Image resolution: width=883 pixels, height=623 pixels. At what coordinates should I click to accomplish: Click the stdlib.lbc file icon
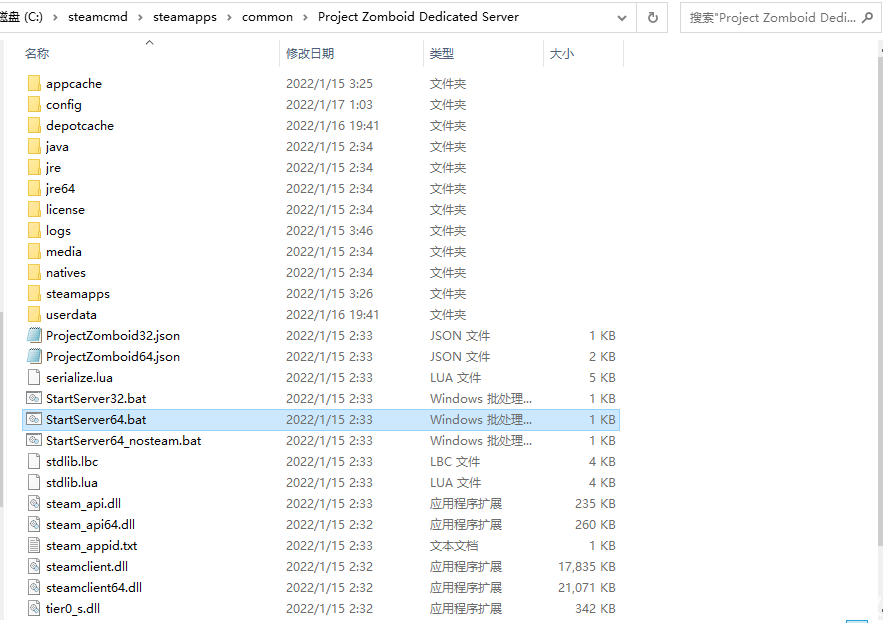(x=34, y=461)
